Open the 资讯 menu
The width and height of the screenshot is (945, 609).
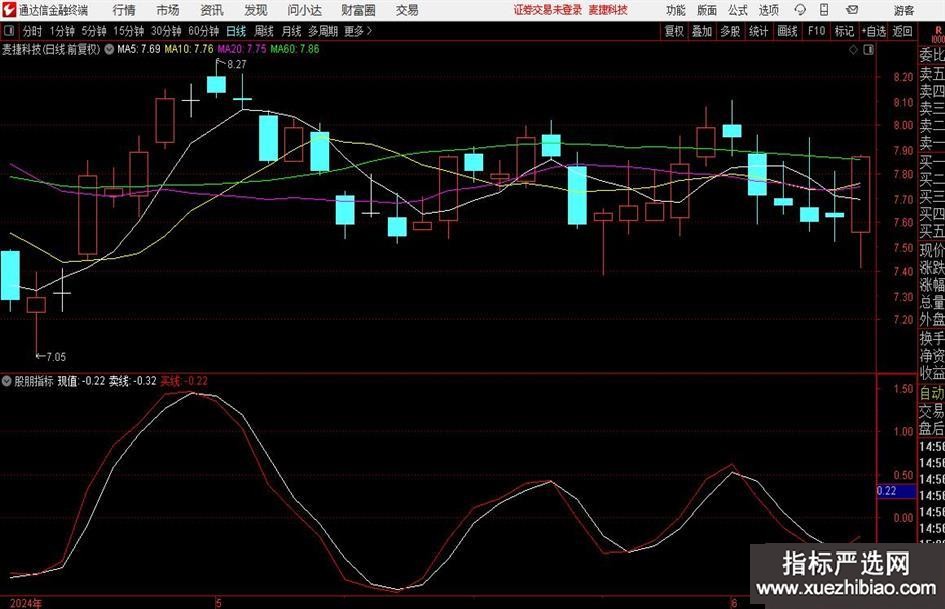tap(212, 10)
